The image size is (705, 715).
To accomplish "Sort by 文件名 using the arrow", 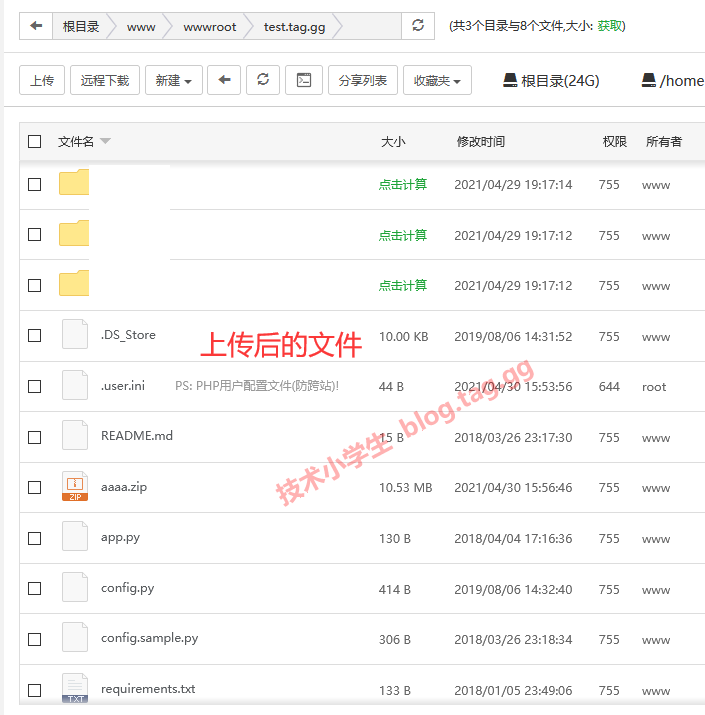I will click(105, 142).
